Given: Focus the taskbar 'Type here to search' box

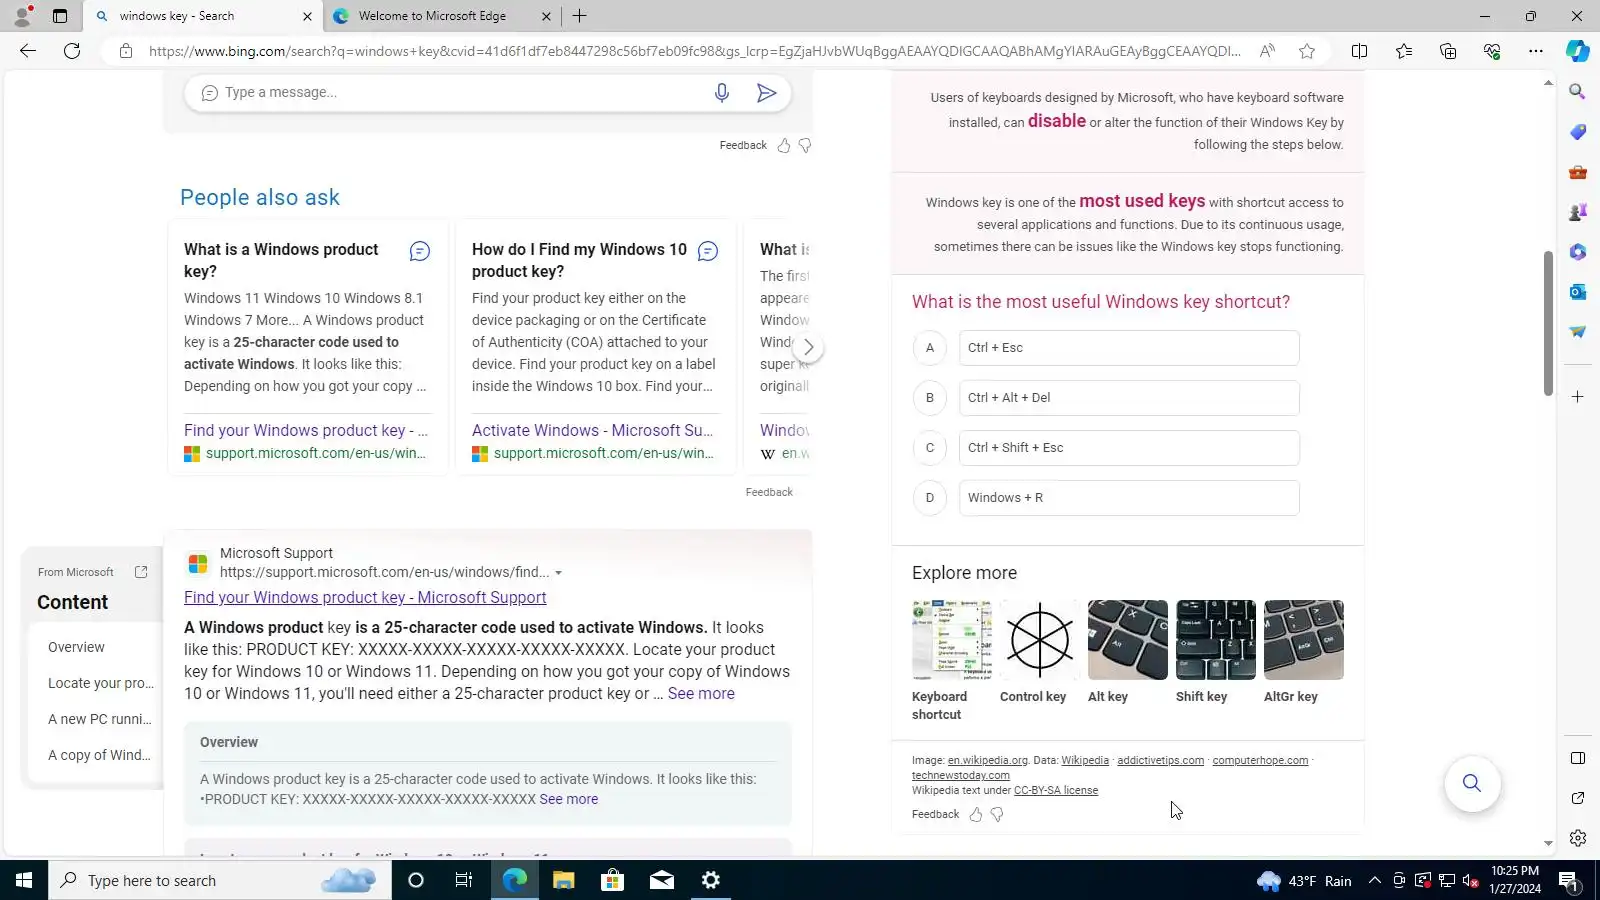Looking at the screenshot, I should point(220,881).
